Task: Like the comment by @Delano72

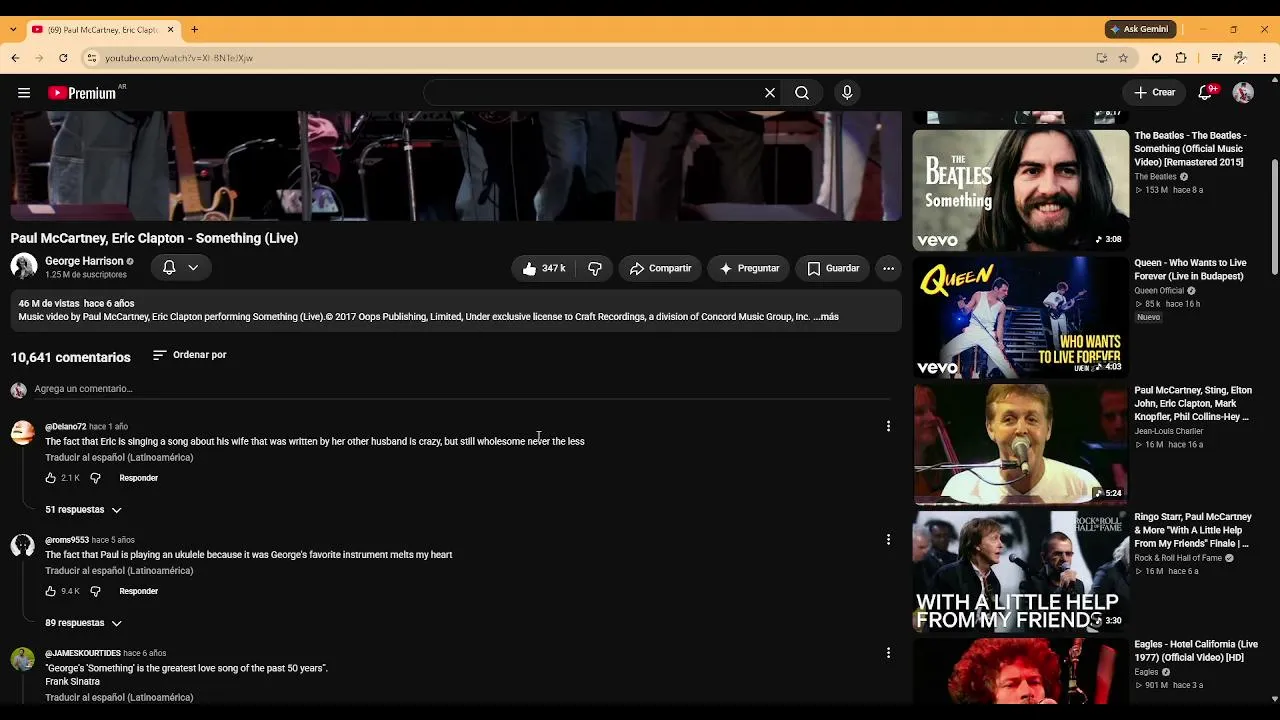Action: pos(51,478)
